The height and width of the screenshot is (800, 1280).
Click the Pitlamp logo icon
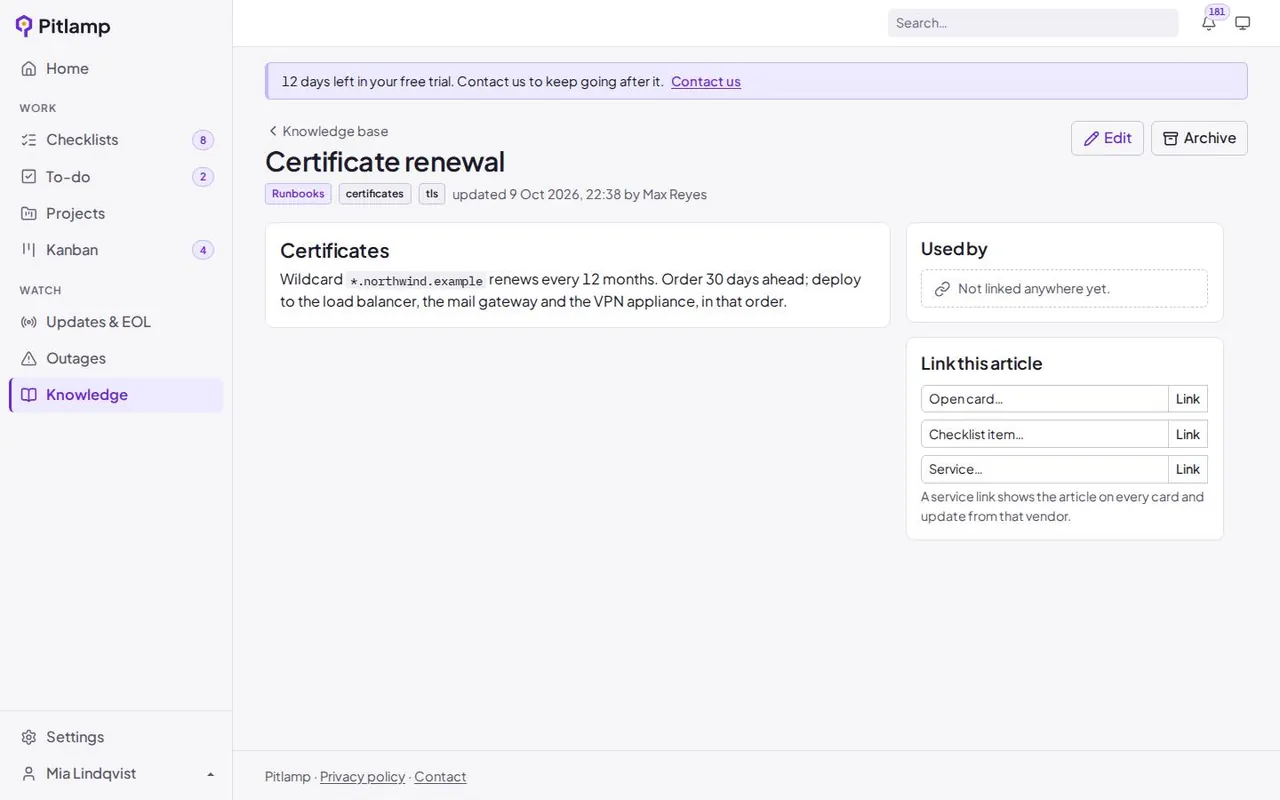pyautogui.click(x=24, y=26)
